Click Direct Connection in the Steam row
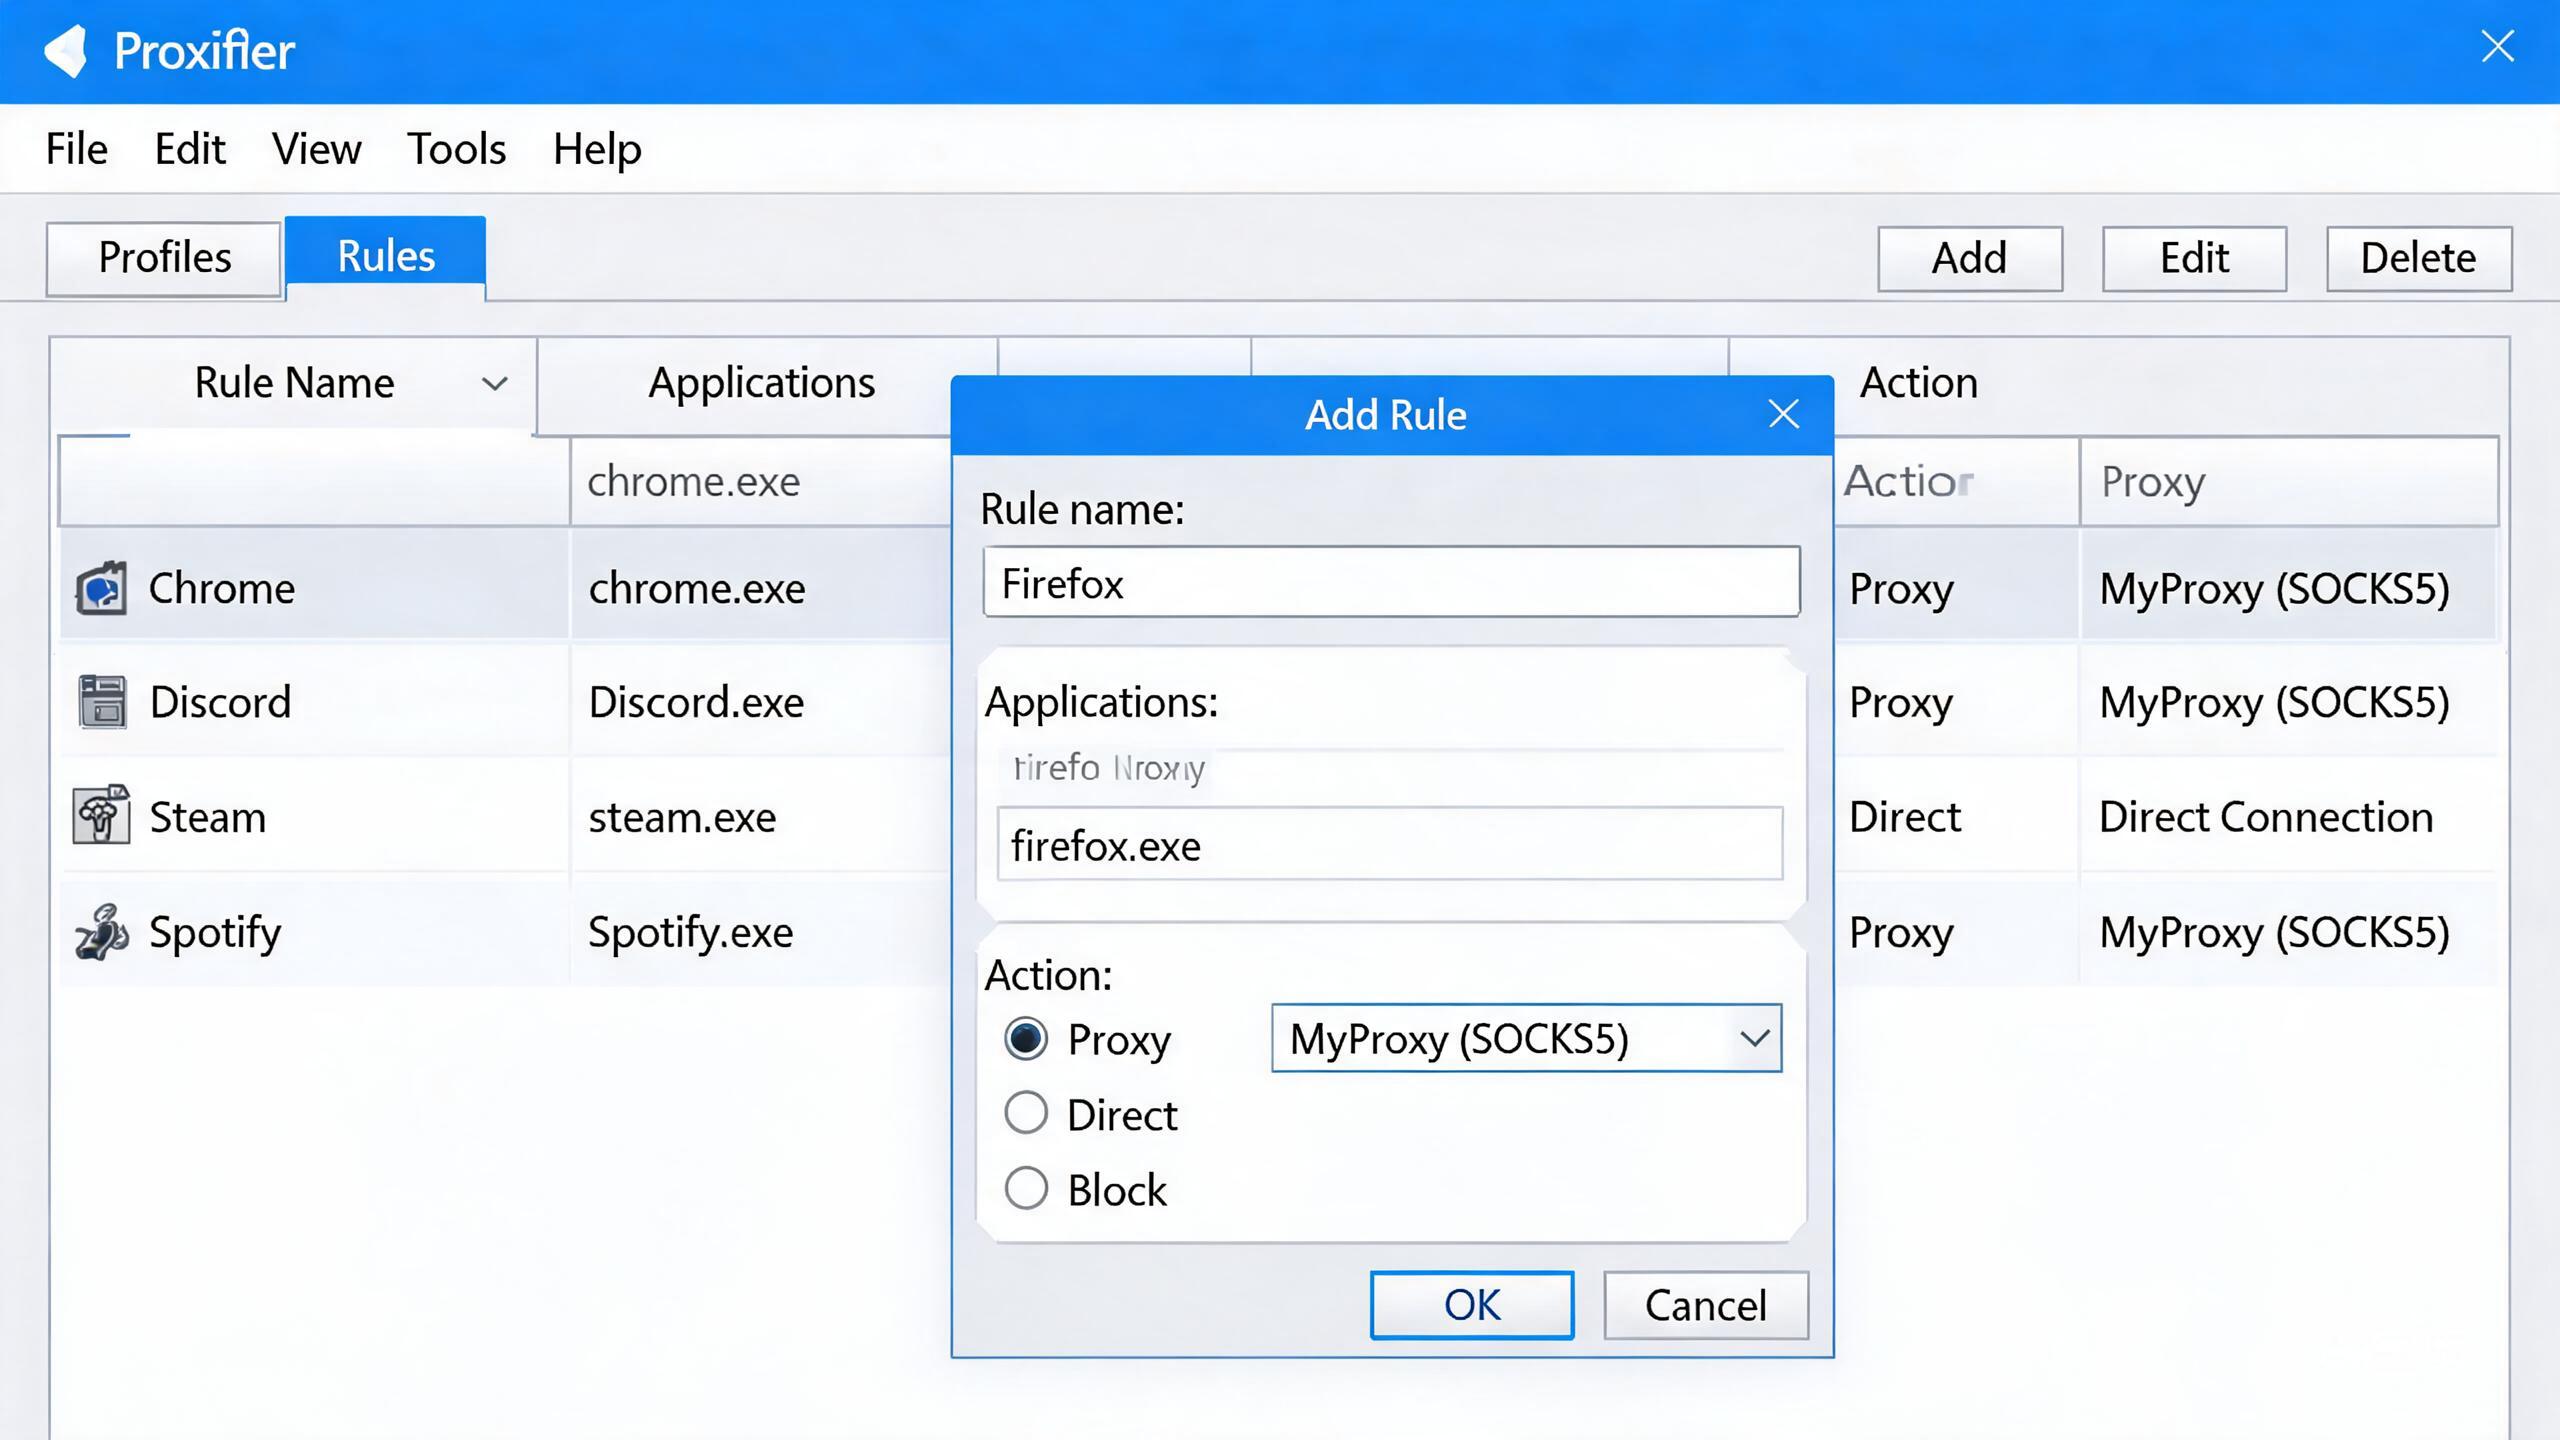This screenshot has height=1440, width=2560. tap(2266, 817)
